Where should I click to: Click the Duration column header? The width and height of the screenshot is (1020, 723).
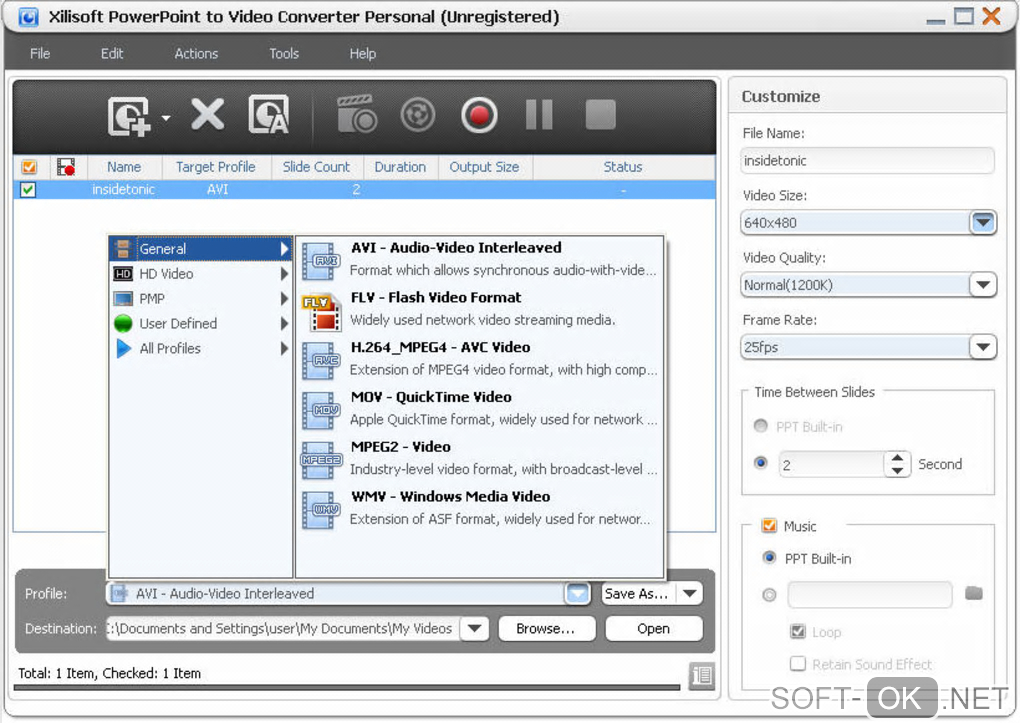point(400,167)
